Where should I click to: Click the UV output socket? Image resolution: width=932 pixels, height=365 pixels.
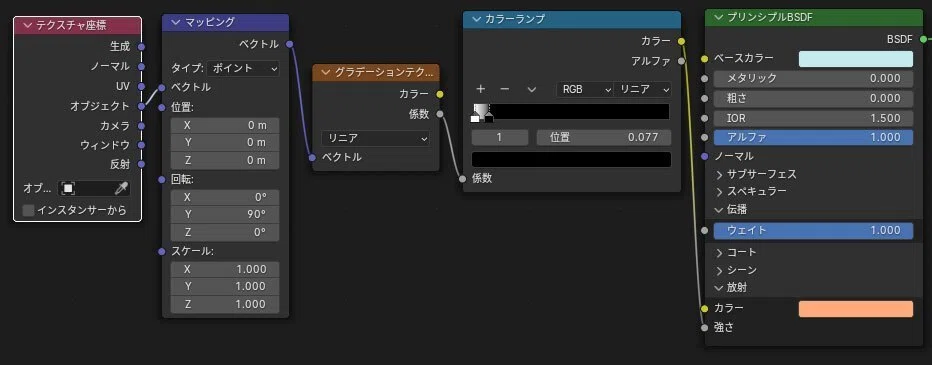pos(141,86)
